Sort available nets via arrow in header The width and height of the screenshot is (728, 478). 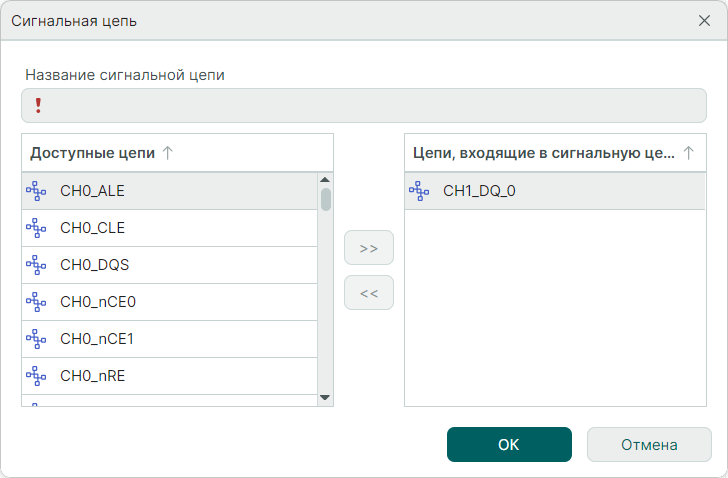click(x=168, y=153)
